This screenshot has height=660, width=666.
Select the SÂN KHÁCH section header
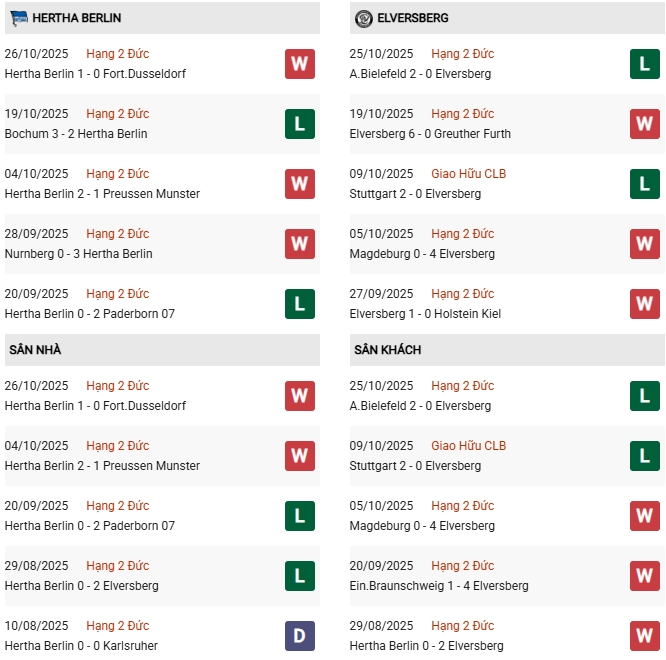pos(387,350)
